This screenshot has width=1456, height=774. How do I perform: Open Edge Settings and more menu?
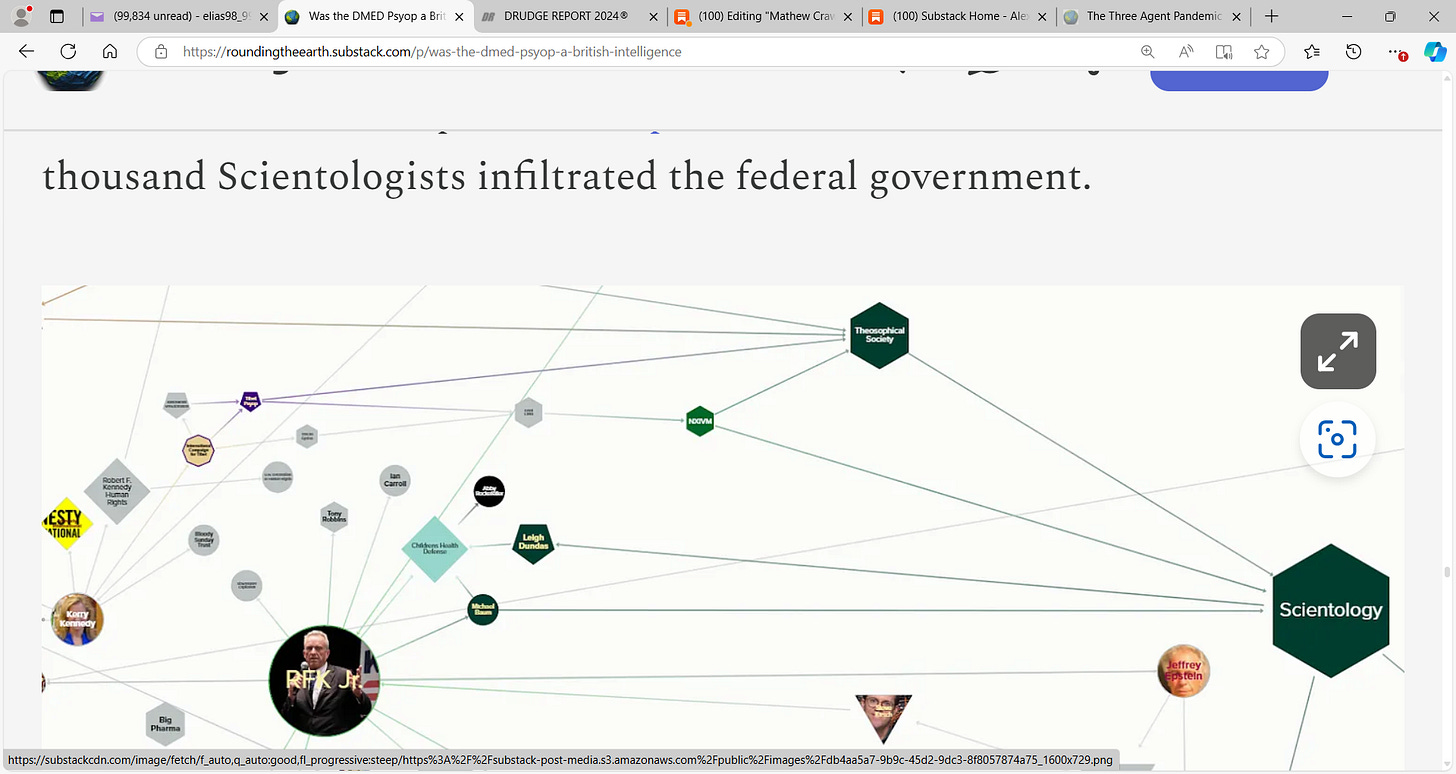[x=1397, y=52]
